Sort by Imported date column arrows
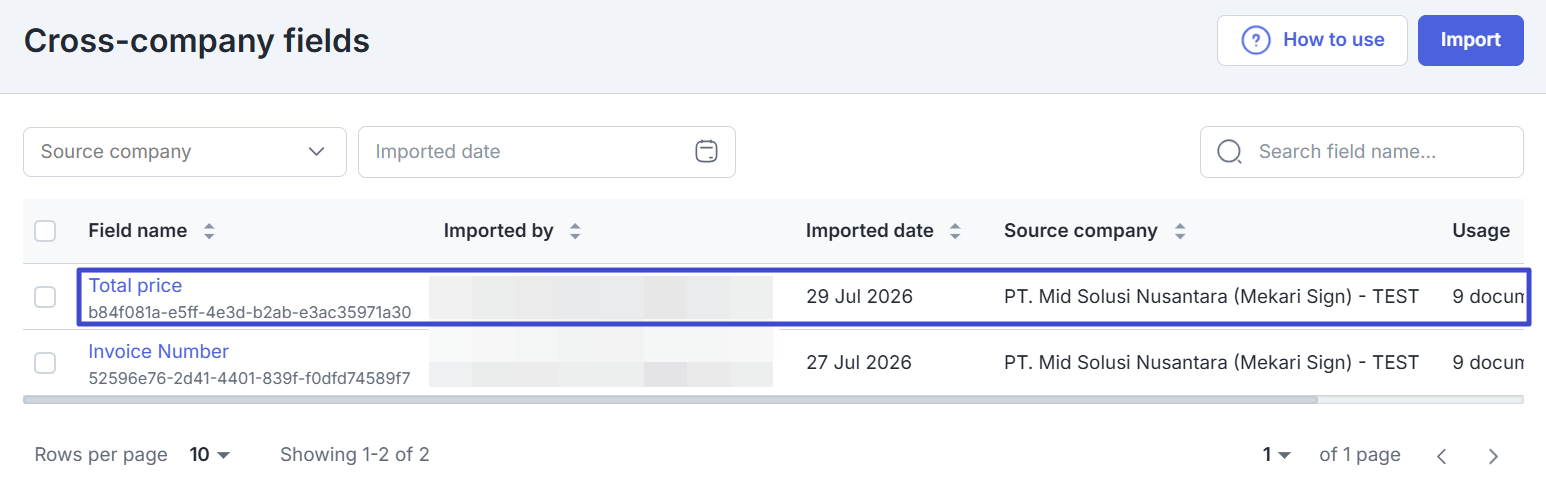1546x499 pixels. (955, 231)
